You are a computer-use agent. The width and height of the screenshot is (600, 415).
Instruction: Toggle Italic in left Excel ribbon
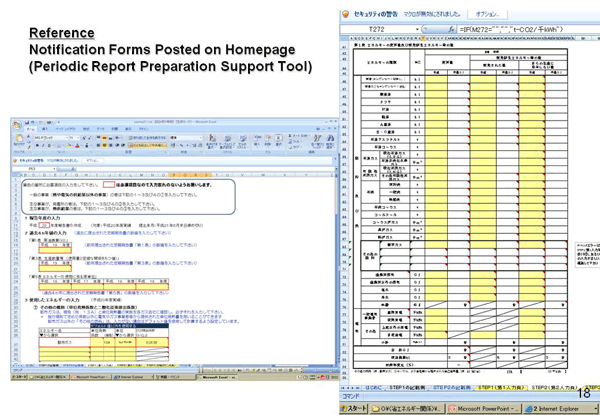click(42, 146)
